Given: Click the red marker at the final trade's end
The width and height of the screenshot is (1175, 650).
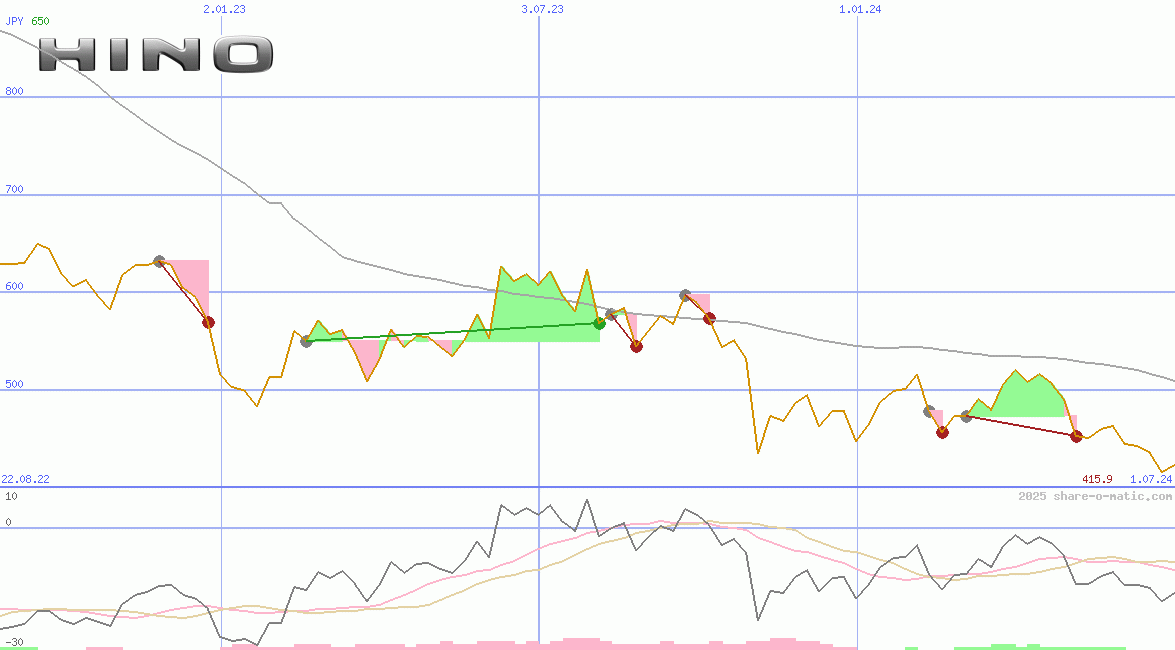Looking at the screenshot, I should click(x=1076, y=436).
